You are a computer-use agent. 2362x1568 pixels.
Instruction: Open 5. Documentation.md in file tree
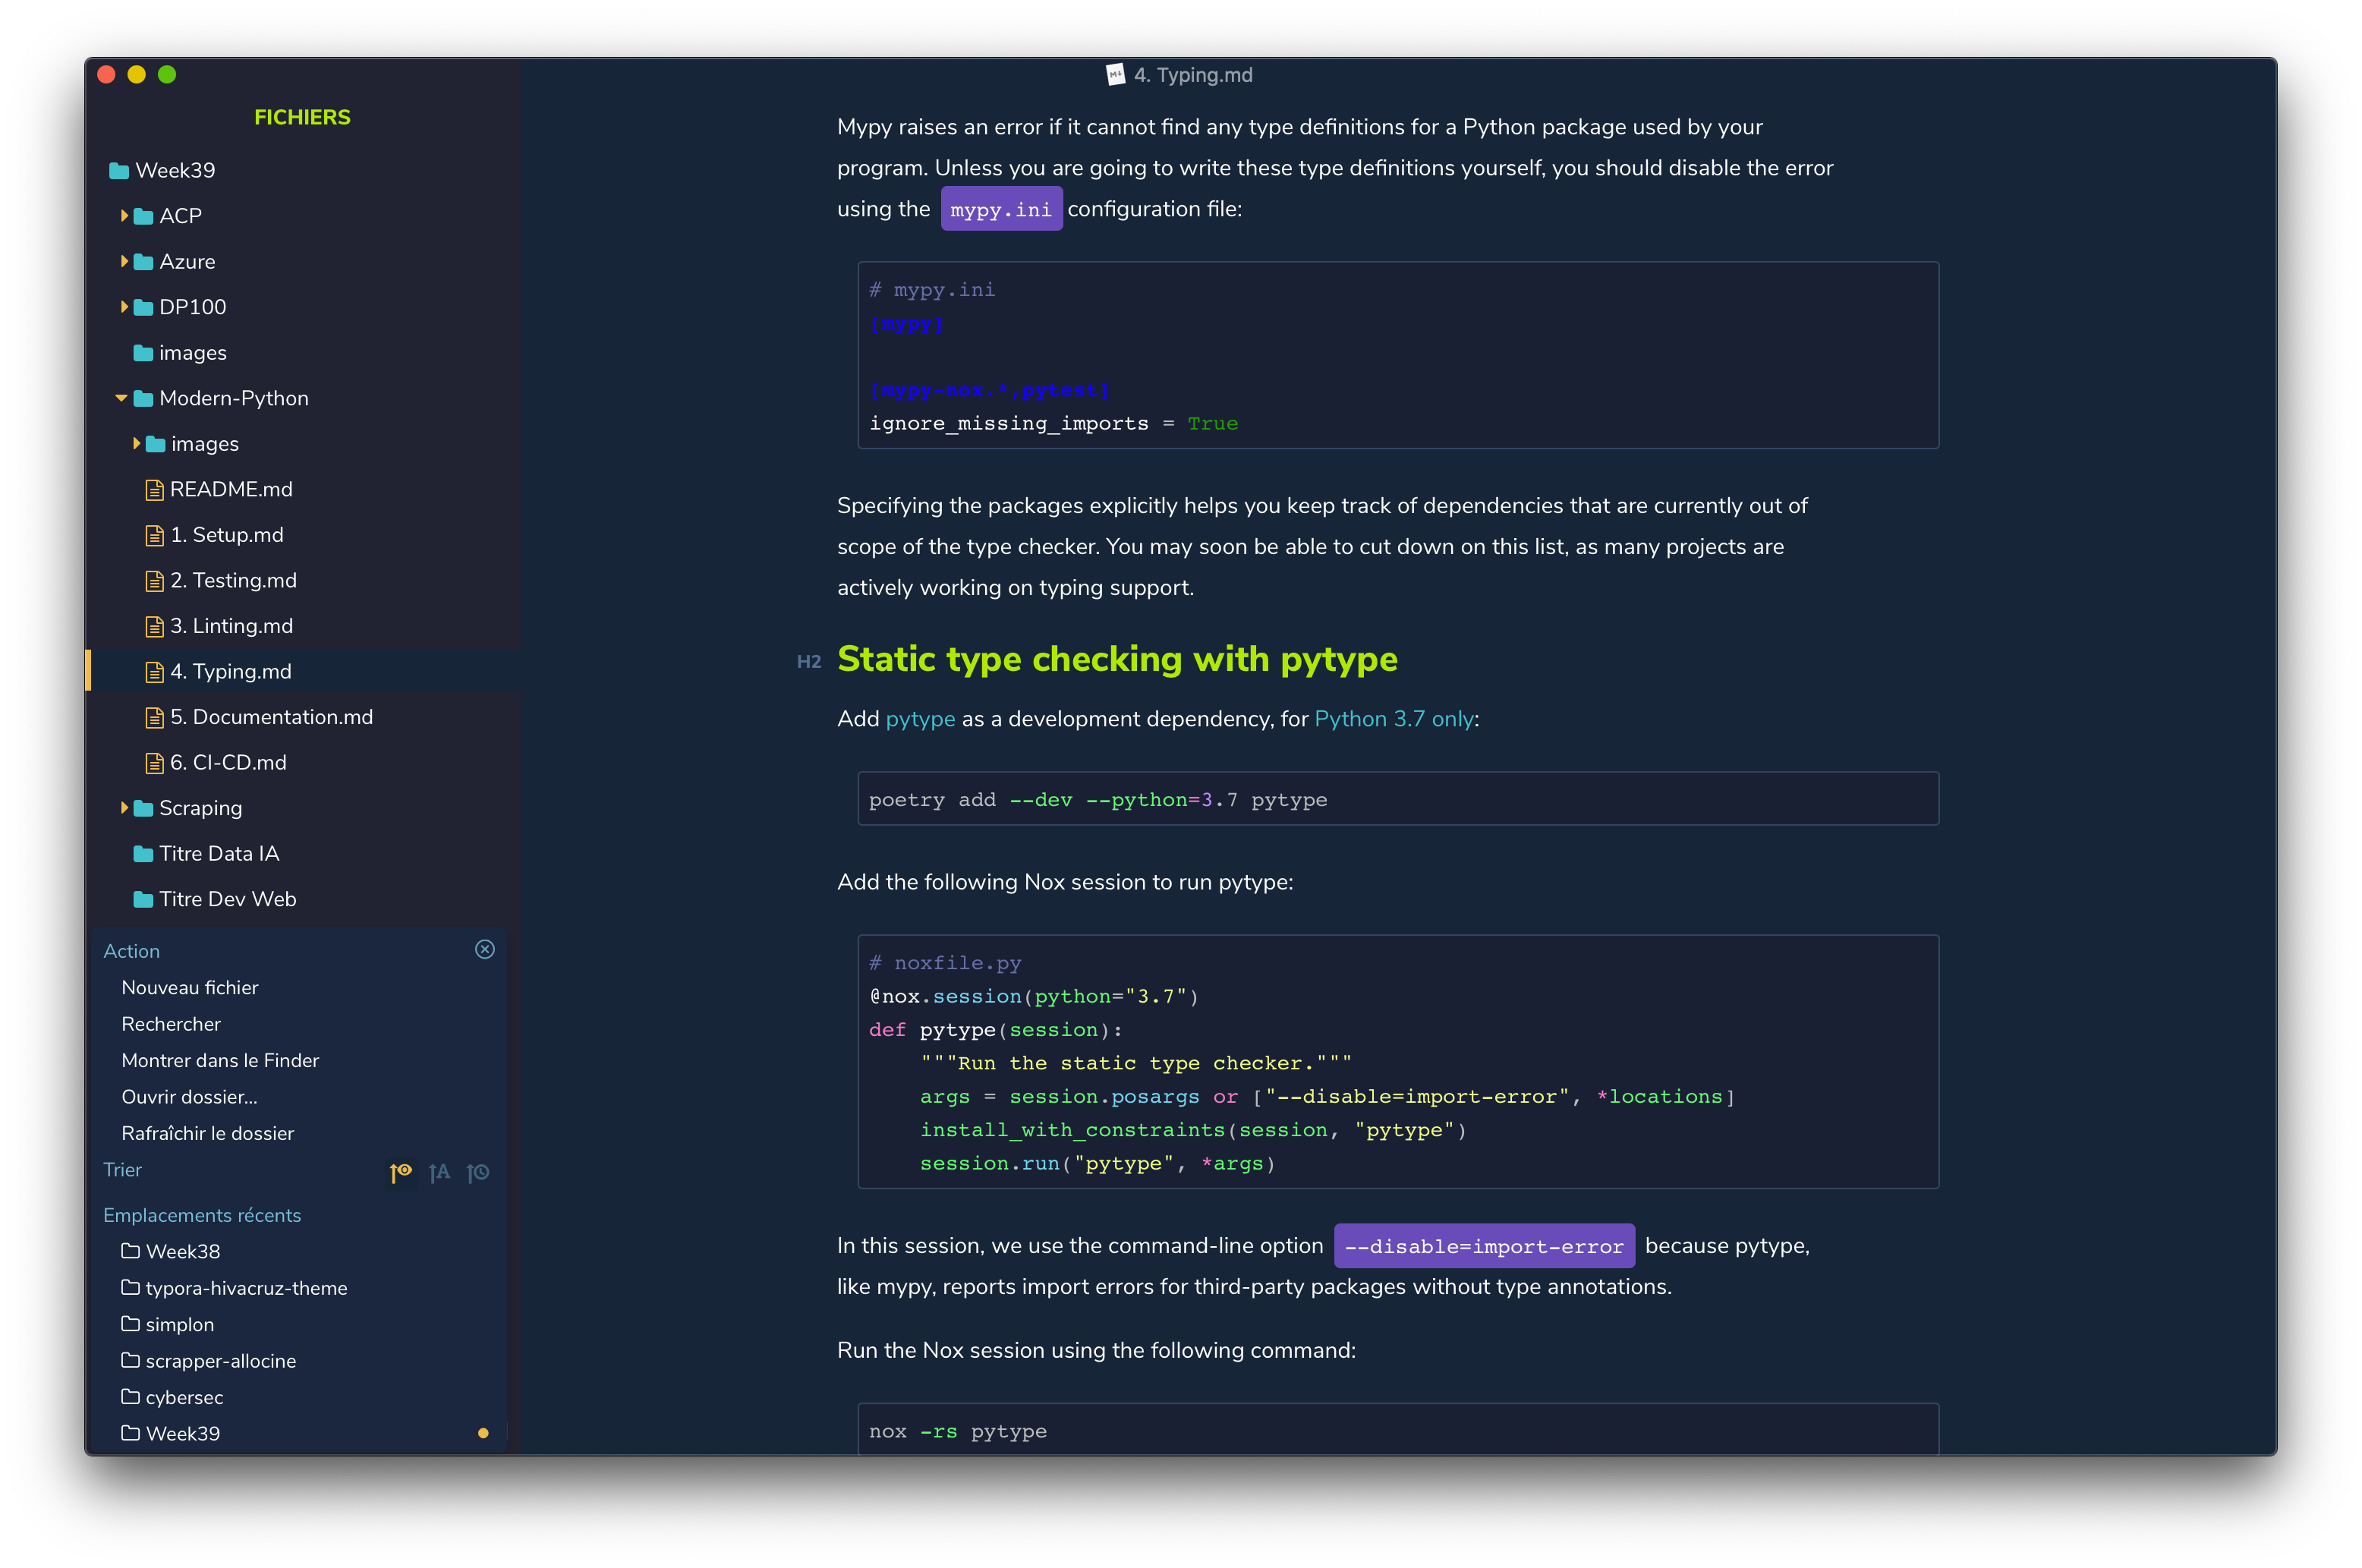pos(271,717)
